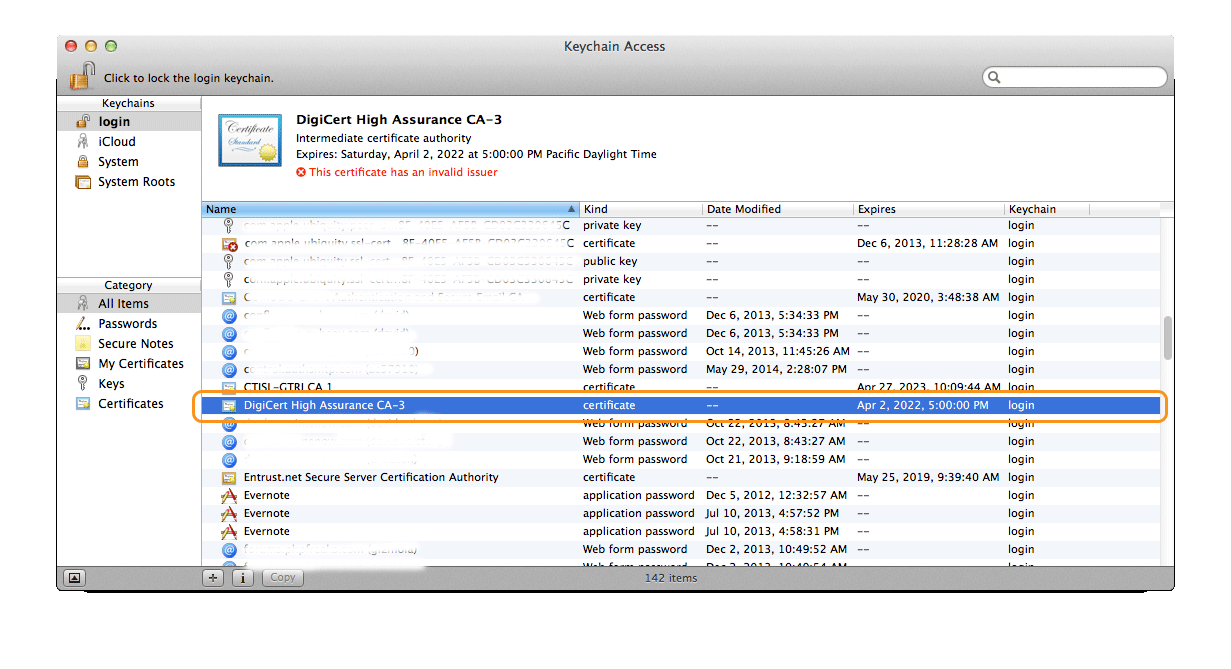Click the red invalid issuer error icon
Image resolution: width=1231 pixels, height=669 pixels.
tap(301, 172)
